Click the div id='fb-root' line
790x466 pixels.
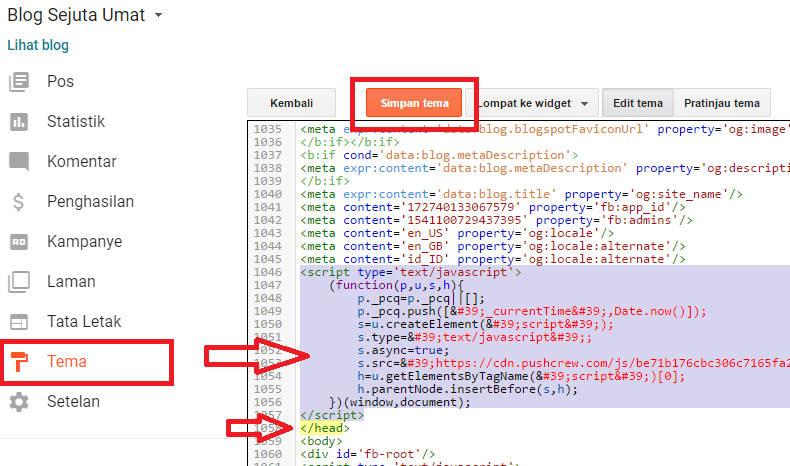[x=368, y=454]
